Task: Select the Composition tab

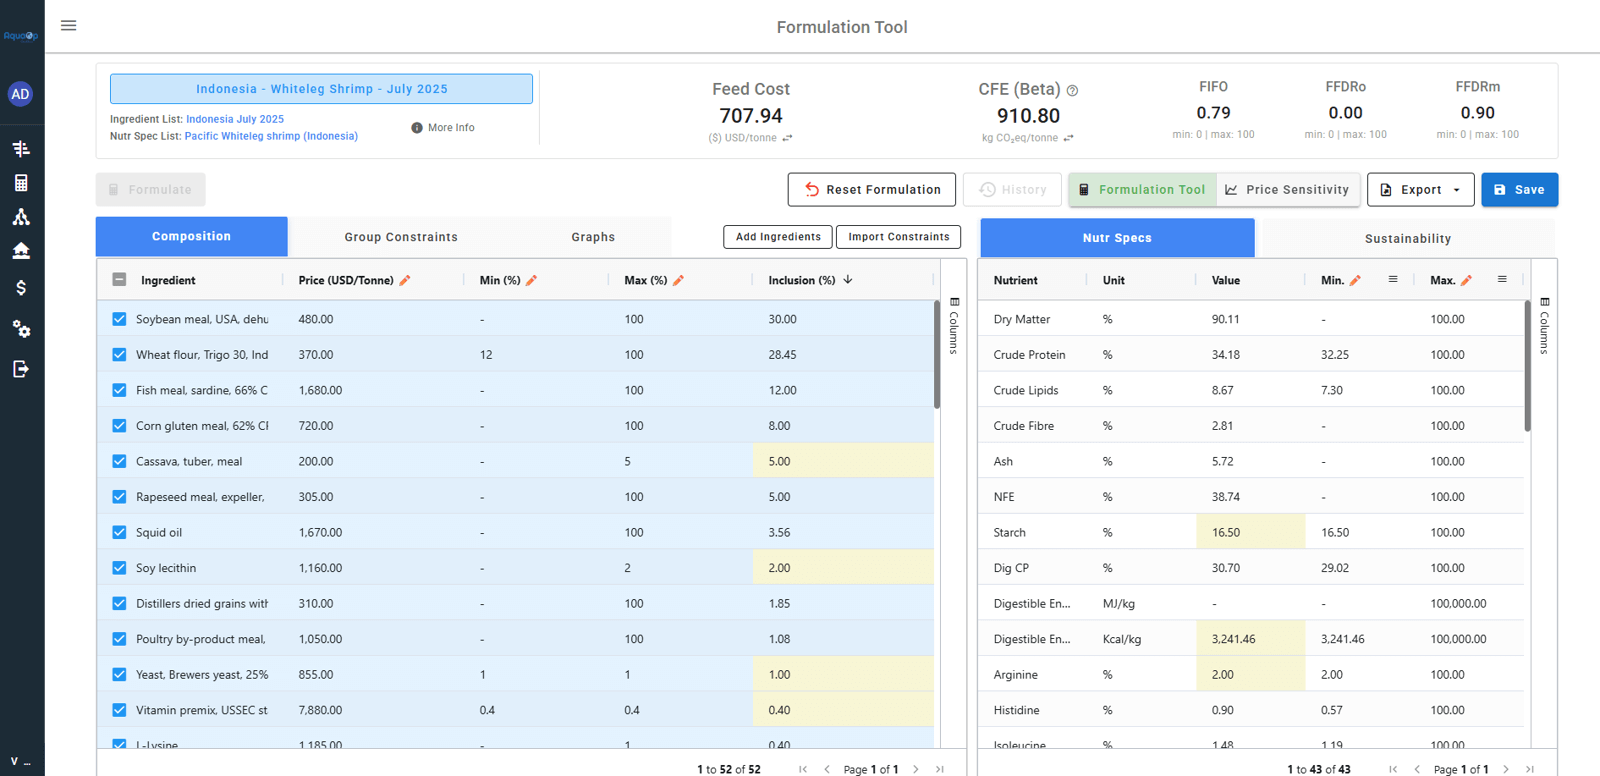Action: click(191, 237)
